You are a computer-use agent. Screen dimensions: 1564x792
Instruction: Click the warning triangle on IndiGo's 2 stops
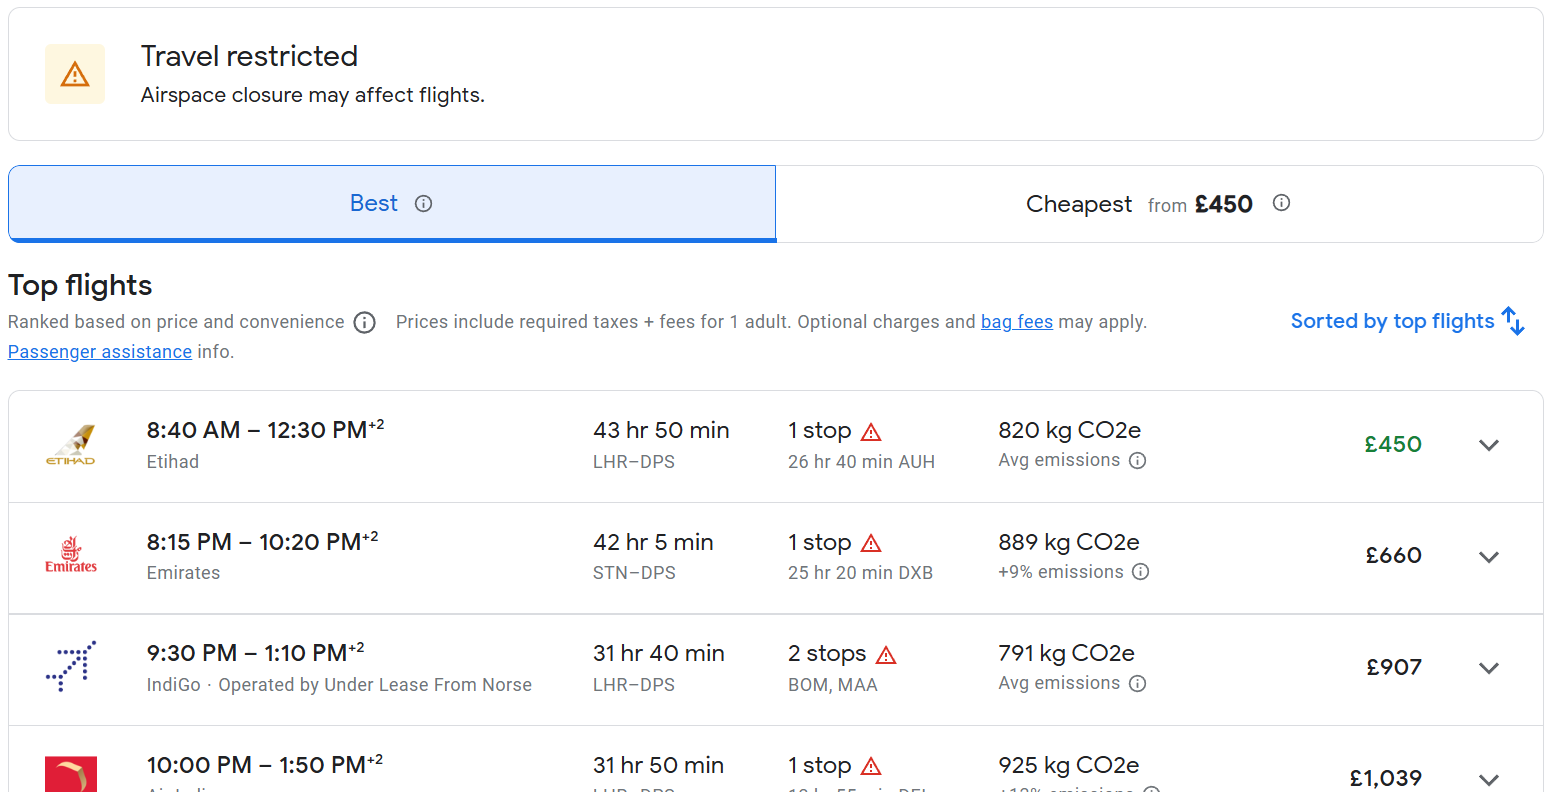point(886,655)
